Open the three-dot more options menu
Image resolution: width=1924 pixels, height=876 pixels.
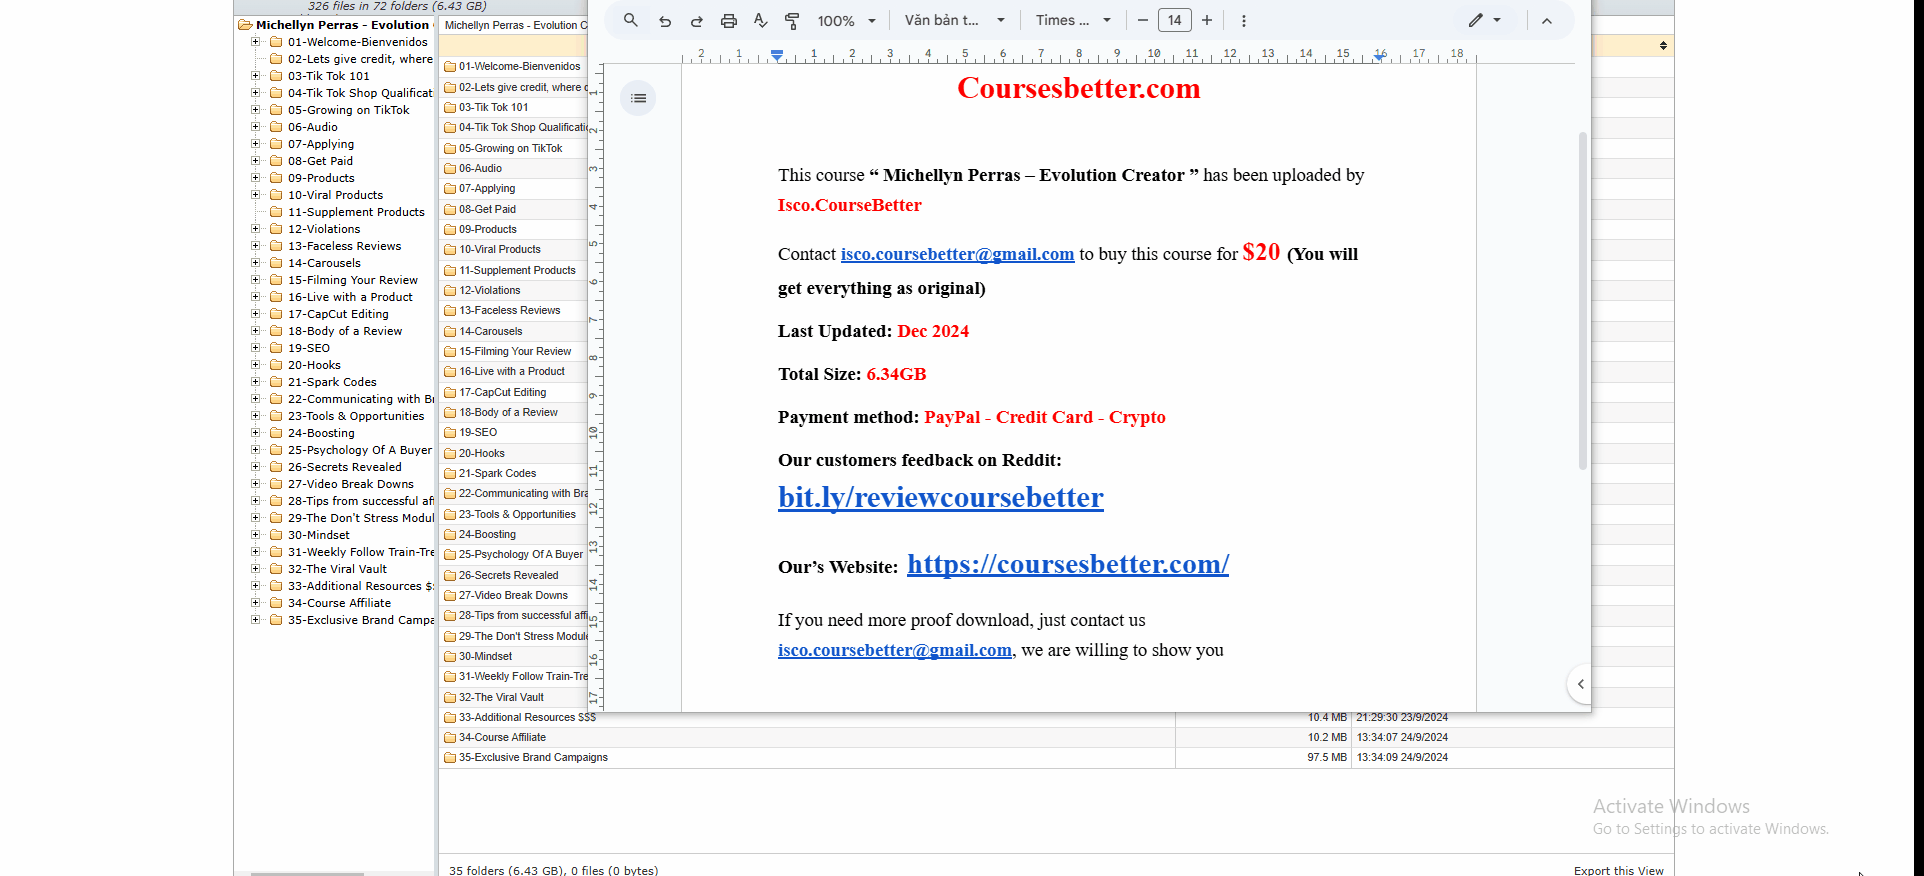[x=1243, y=21]
